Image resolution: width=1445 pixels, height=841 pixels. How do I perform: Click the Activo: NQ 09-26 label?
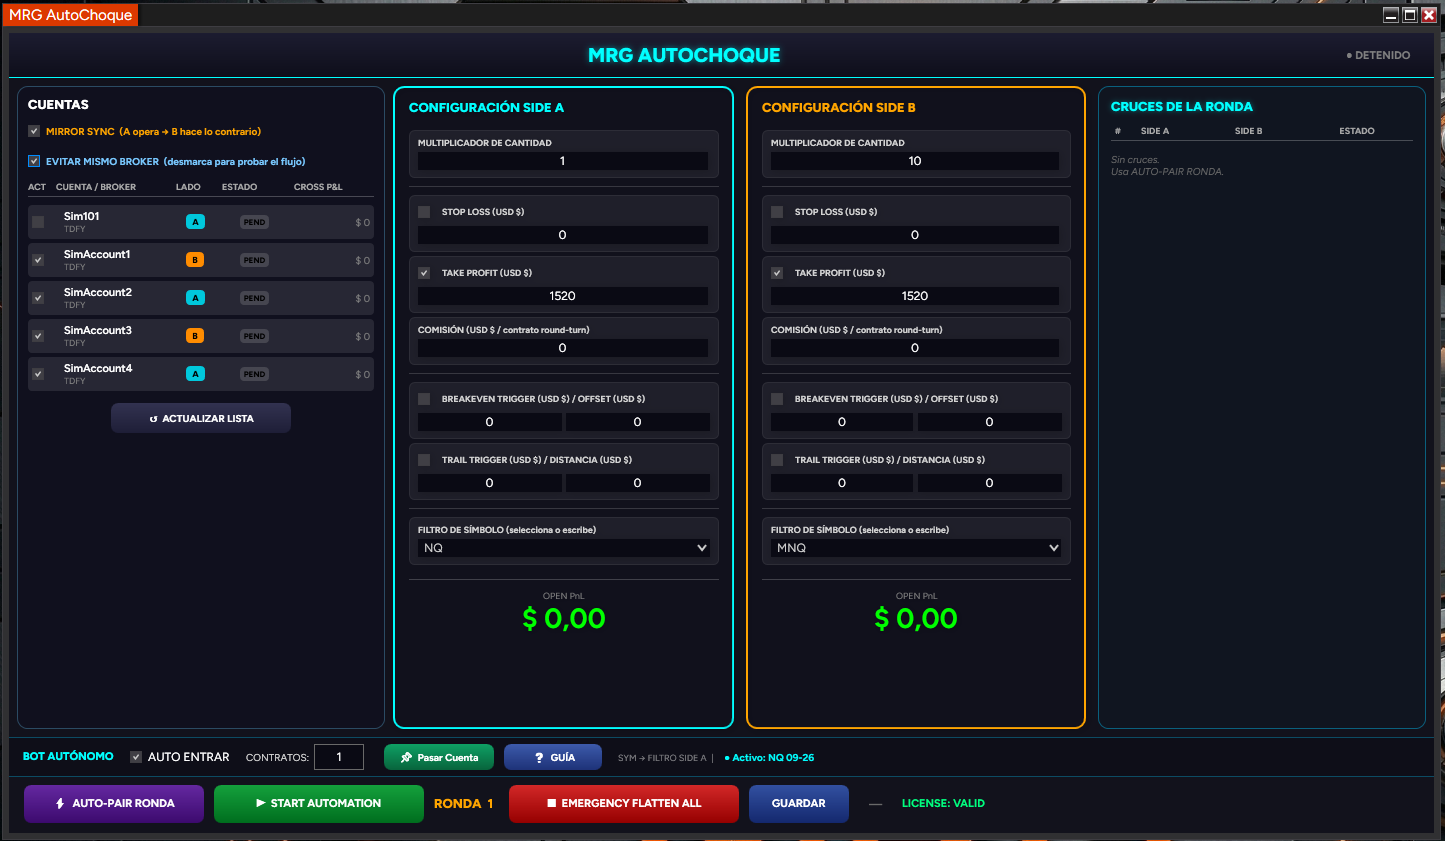769,758
